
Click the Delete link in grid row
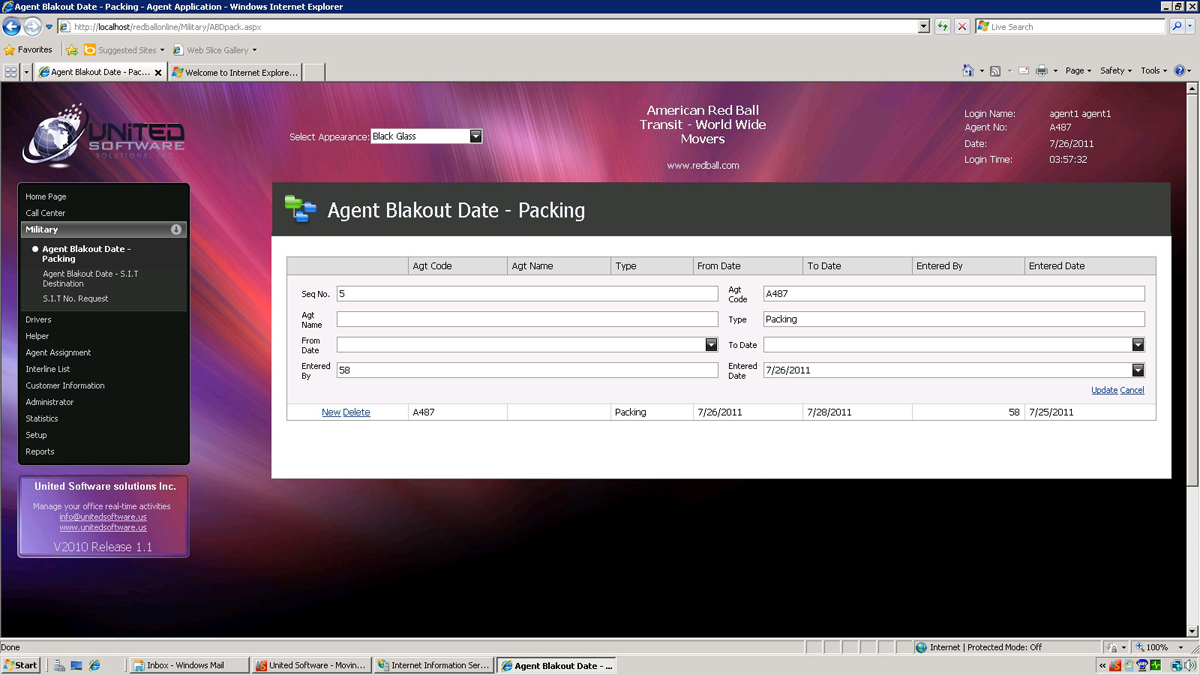(x=356, y=412)
